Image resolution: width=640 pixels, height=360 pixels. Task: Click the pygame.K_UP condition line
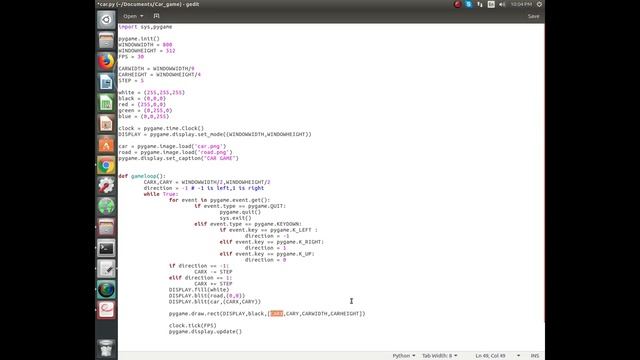tap(267, 254)
